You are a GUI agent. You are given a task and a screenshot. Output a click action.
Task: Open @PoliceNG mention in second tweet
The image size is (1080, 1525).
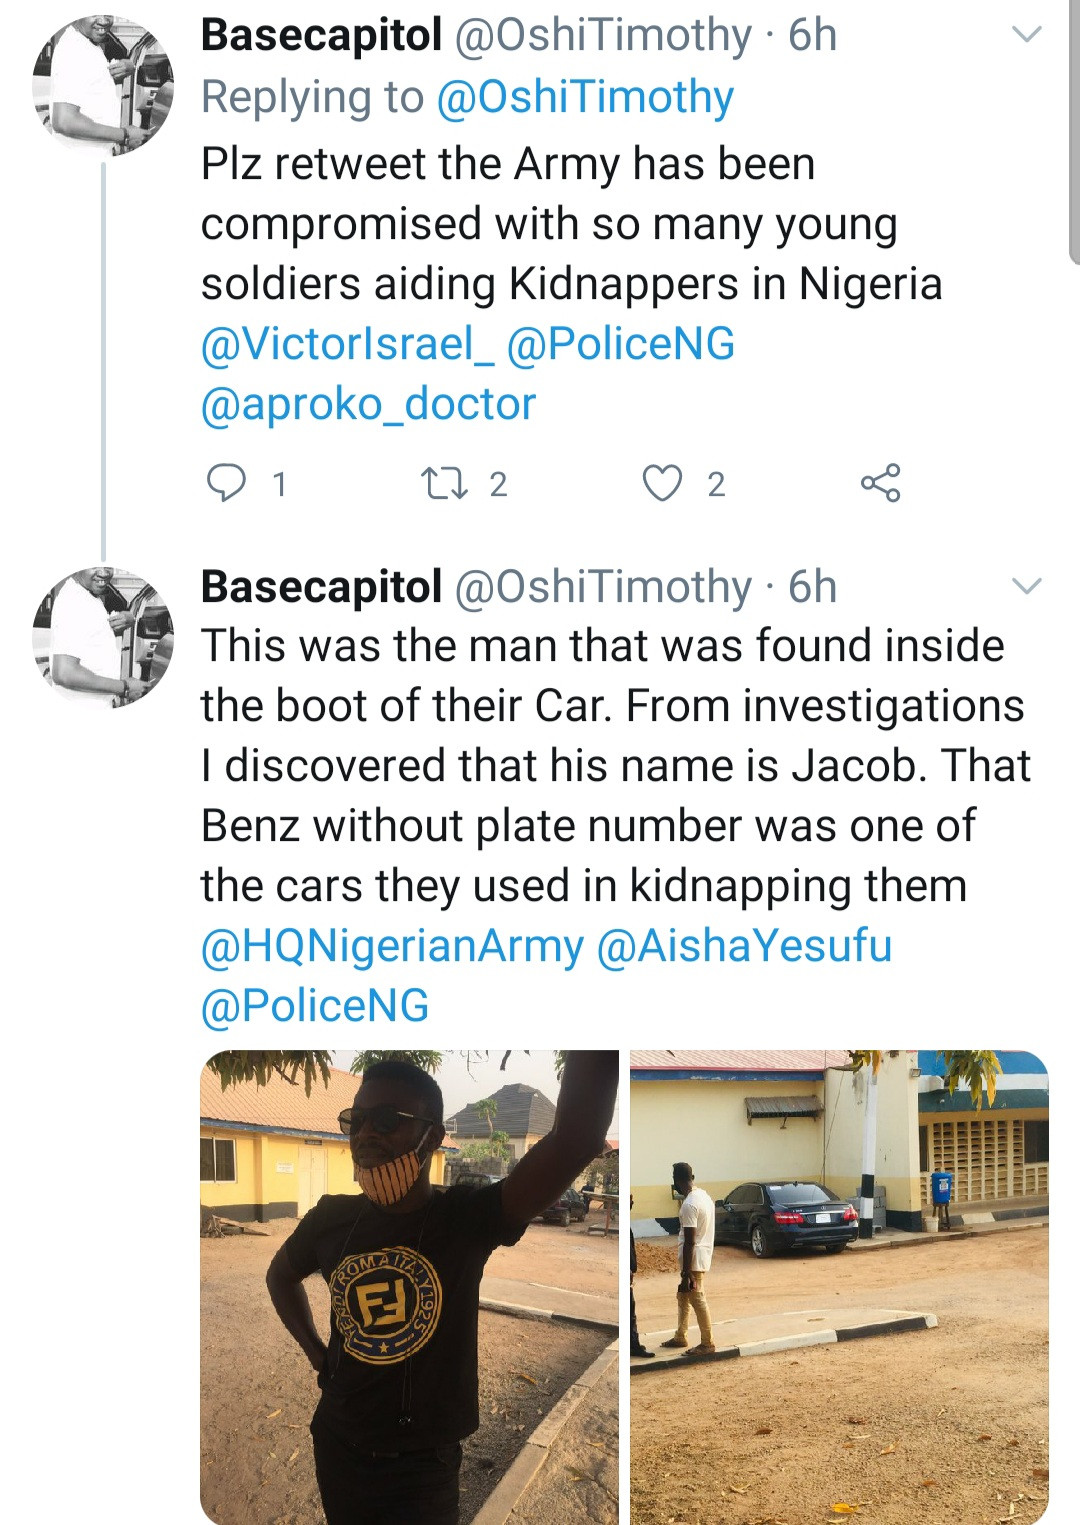click(x=315, y=1006)
